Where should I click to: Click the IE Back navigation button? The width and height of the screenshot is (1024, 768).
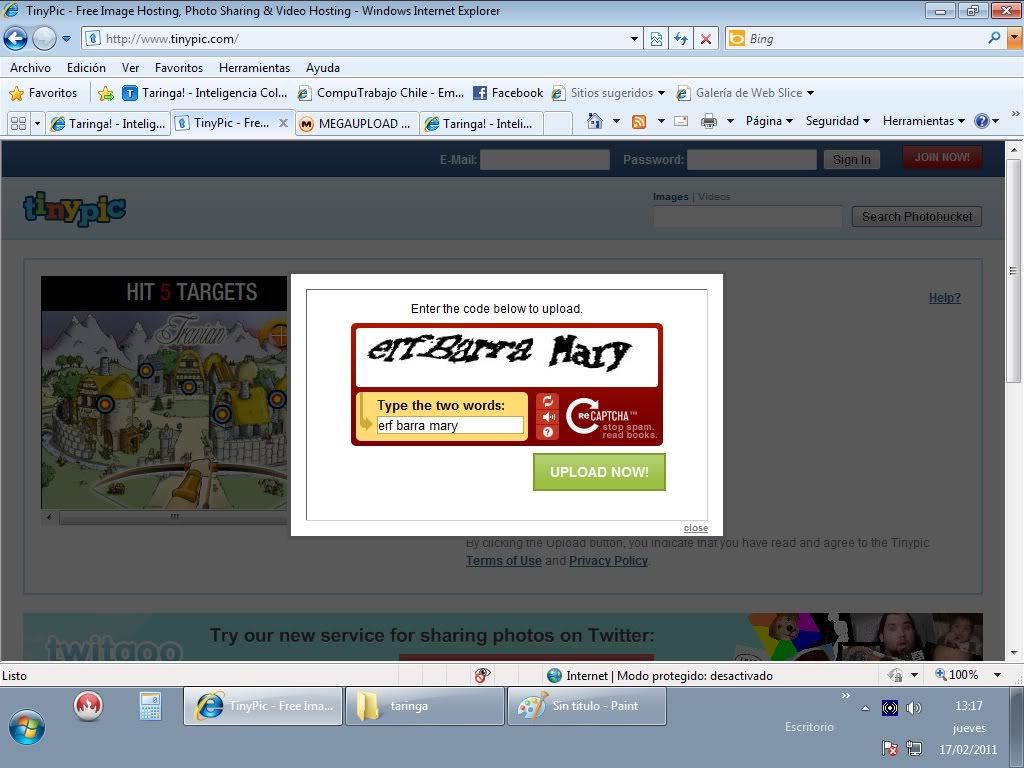[x=15, y=39]
